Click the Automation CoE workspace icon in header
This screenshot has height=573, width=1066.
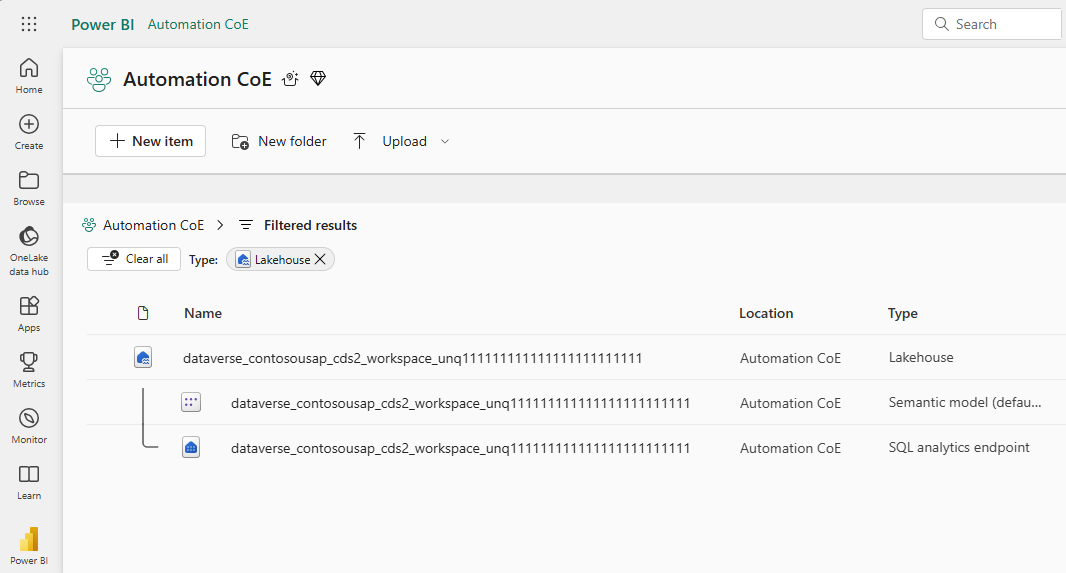pyautogui.click(x=99, y=80)
